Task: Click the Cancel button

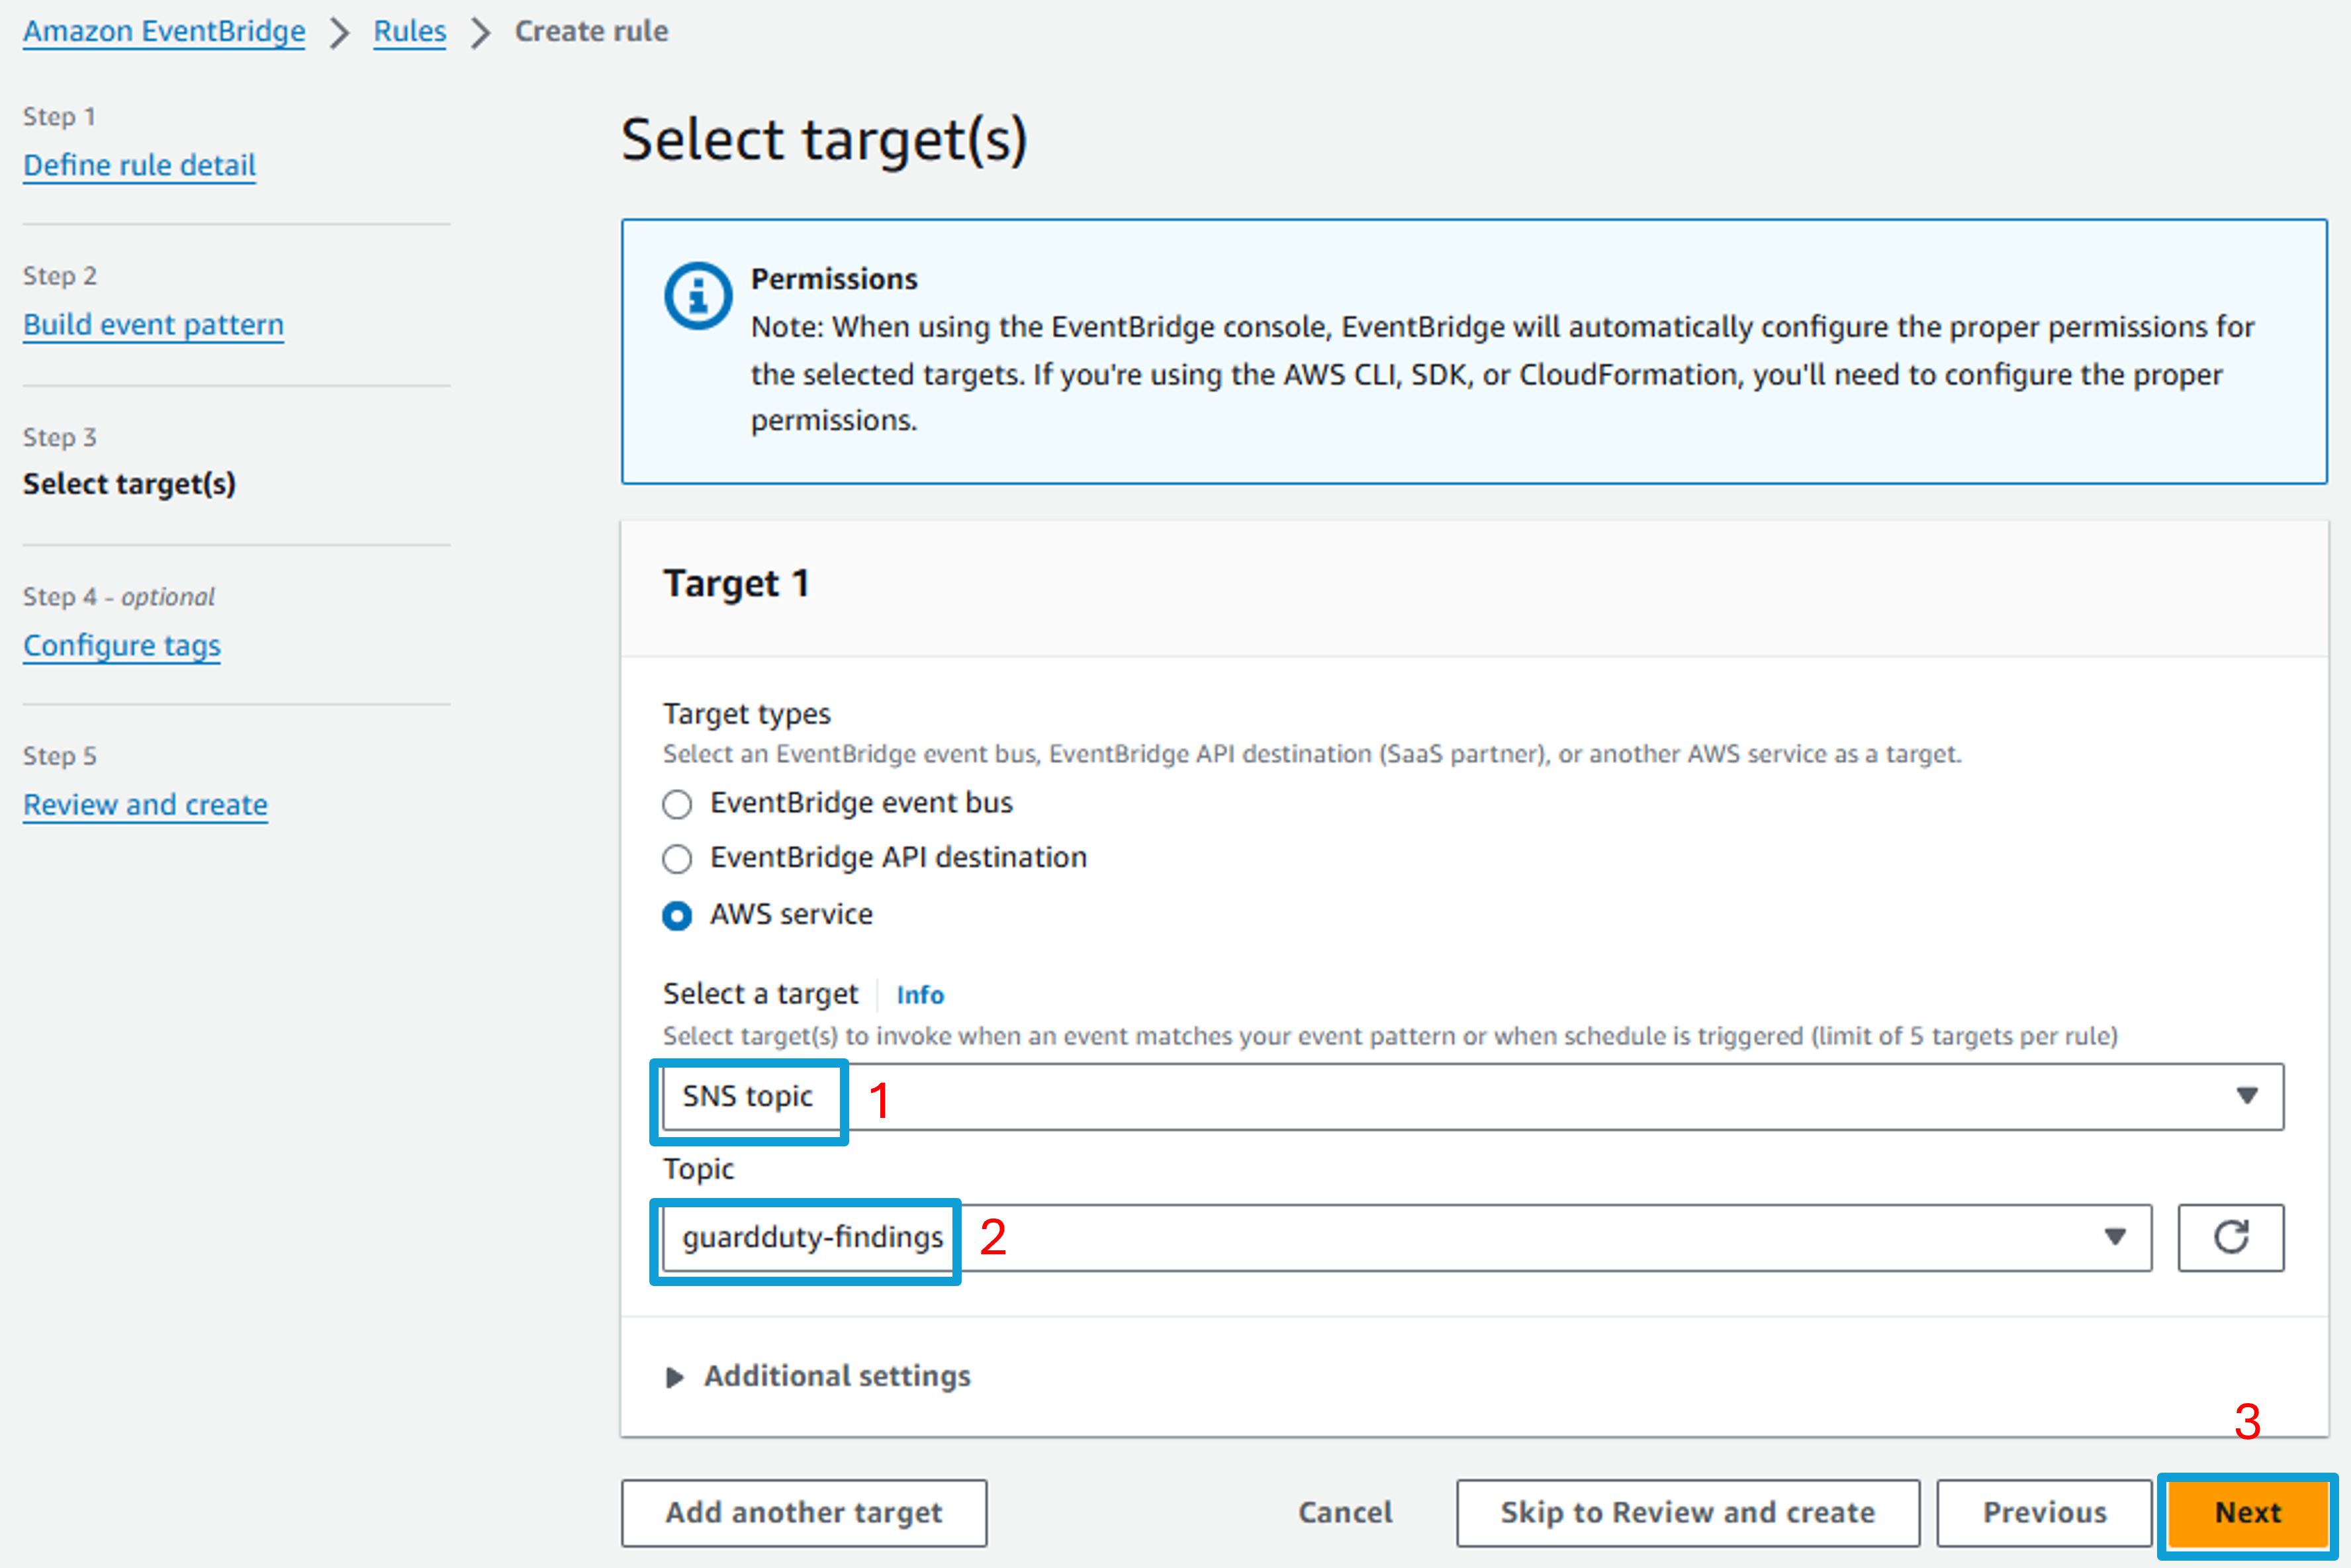Action: click(1345, 1513)
